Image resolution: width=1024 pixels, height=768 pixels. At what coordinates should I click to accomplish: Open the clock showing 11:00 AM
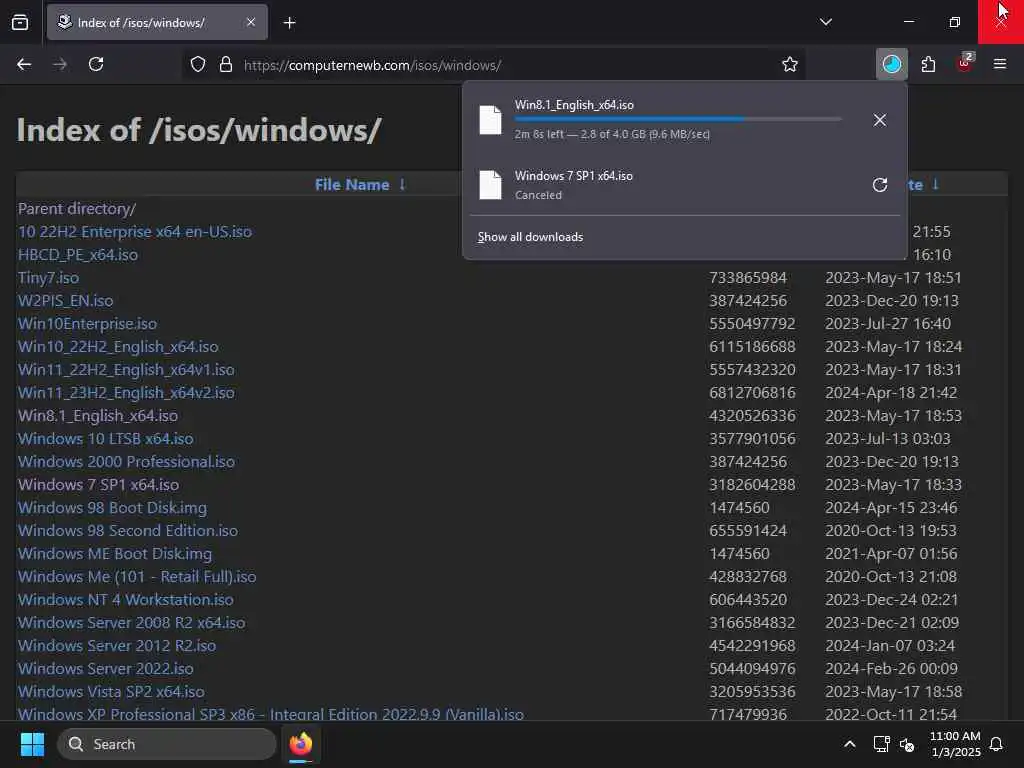click(955, 744)
